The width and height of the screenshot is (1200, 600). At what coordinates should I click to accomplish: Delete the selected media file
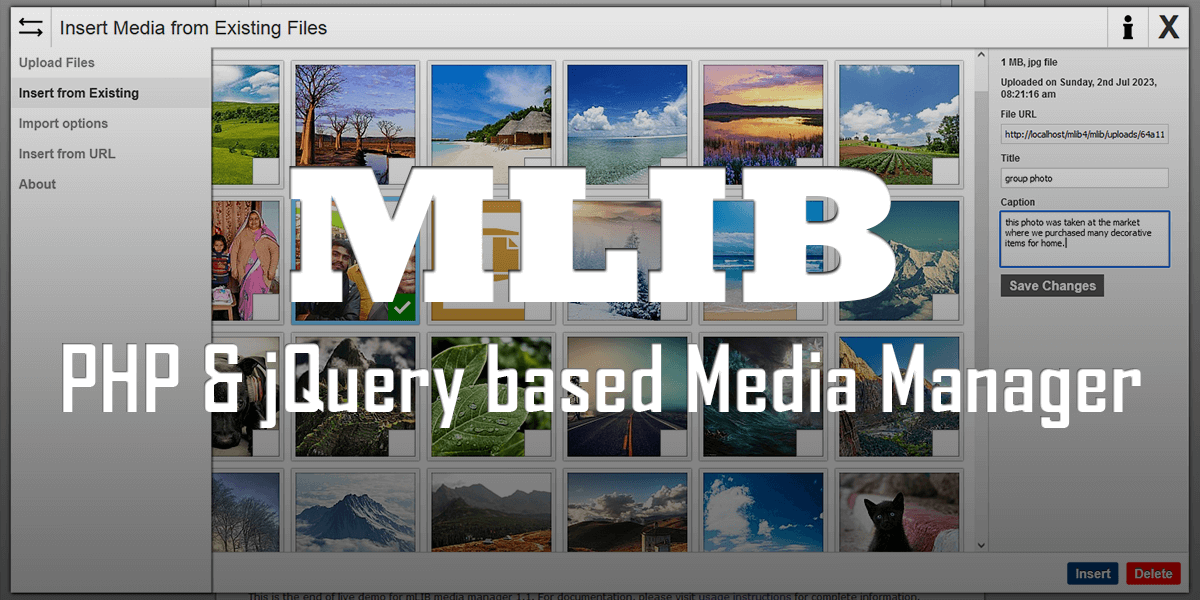(1152, 573)
